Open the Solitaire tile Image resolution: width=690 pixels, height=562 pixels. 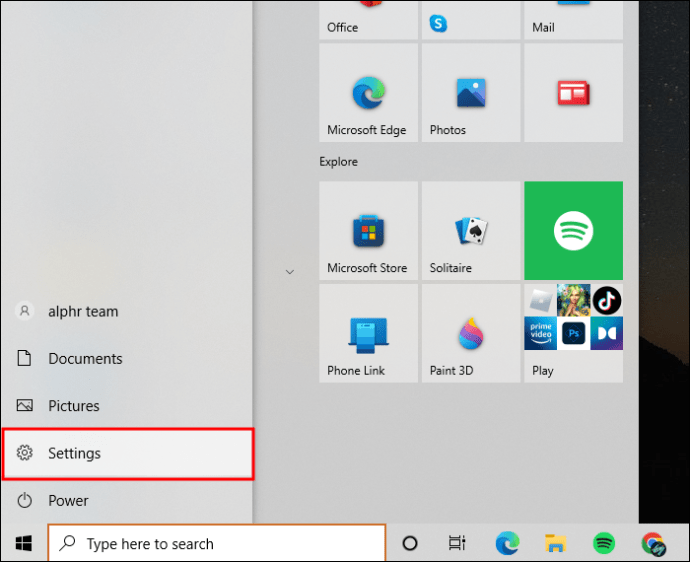point(471,231)
